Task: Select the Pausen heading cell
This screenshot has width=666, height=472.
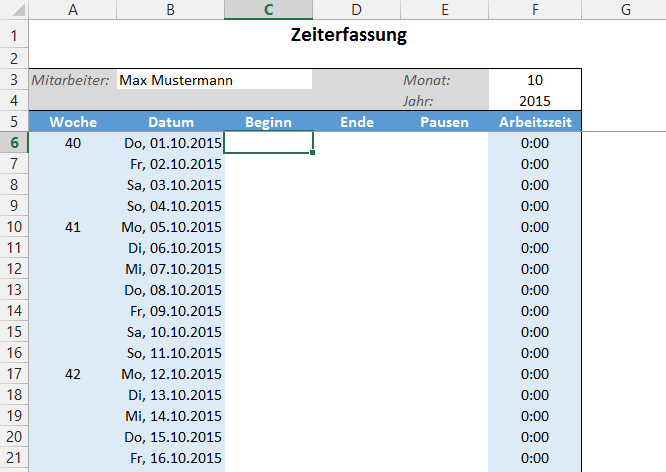Action: [x=444, y=122]
